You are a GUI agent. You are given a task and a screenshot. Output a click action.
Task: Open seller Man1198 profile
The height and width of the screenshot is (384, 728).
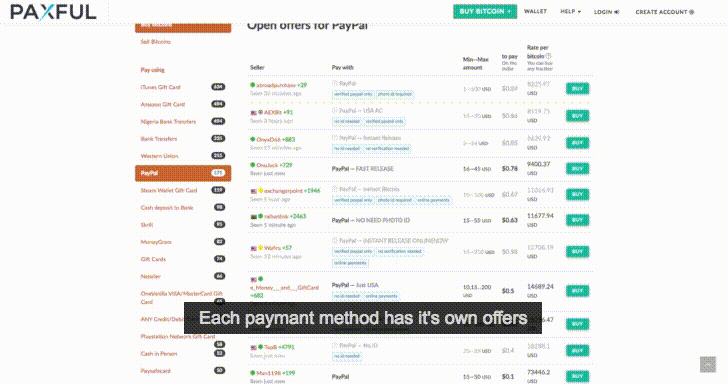click(267, 373)
